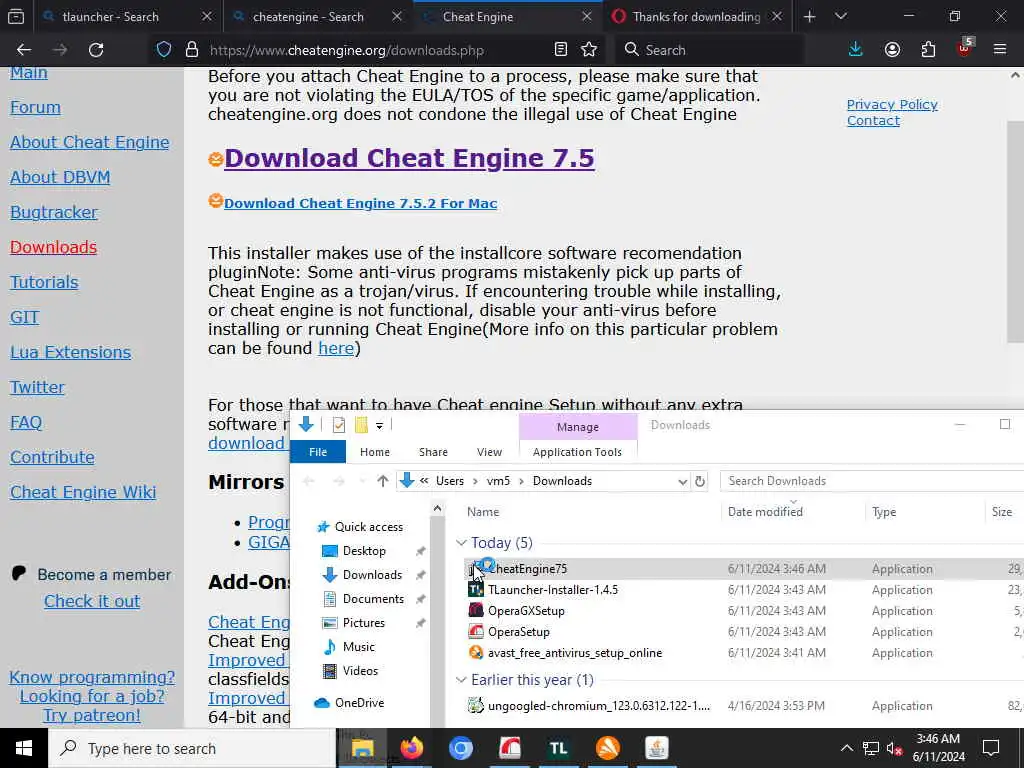Click the cheatengine.org address bar
1024x768 pixels.
(x=346, y=50)
